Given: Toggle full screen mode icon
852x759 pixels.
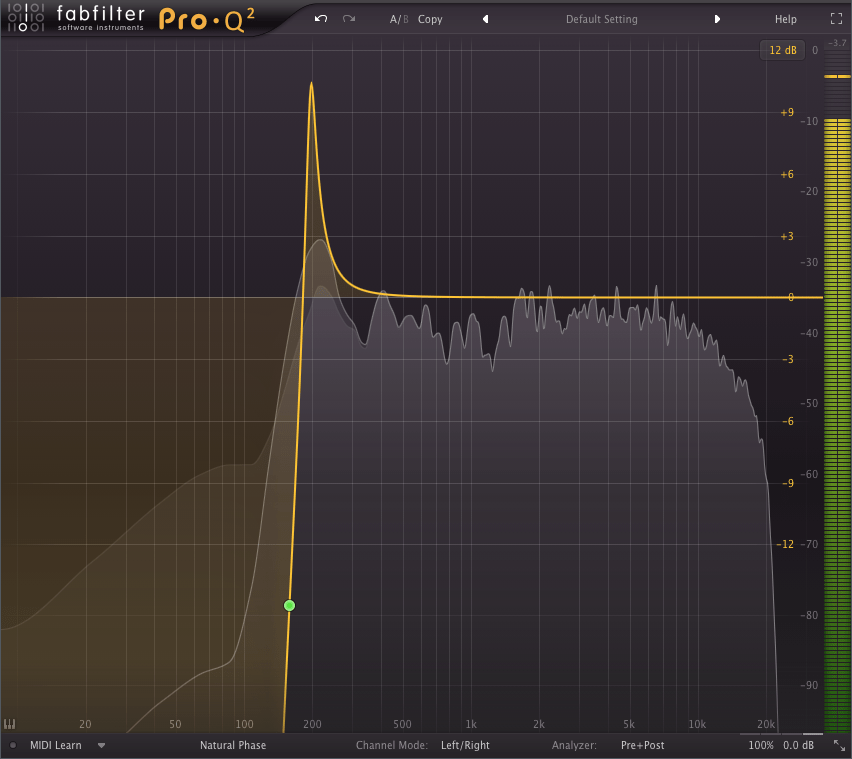Looking at the screenshot, I should [836, 19].
